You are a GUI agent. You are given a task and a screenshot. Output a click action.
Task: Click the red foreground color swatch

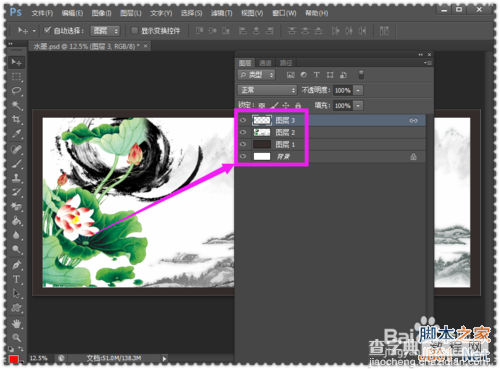point(13,359)
